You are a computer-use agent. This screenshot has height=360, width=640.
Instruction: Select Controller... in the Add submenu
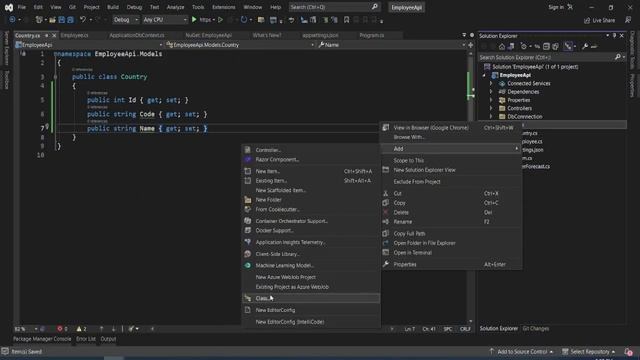tap(311, 150)
